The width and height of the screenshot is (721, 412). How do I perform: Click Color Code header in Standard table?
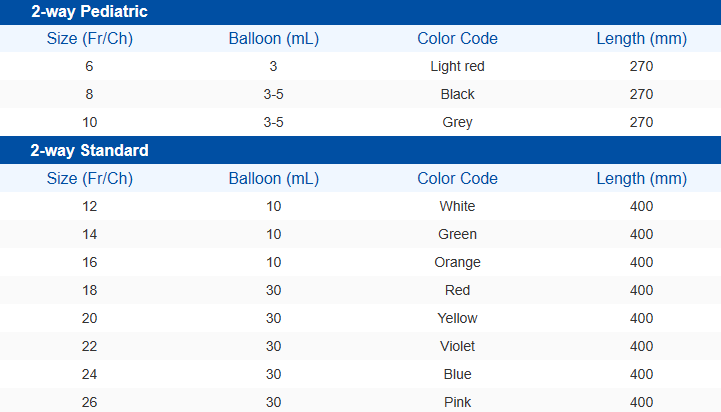[457, 179]
